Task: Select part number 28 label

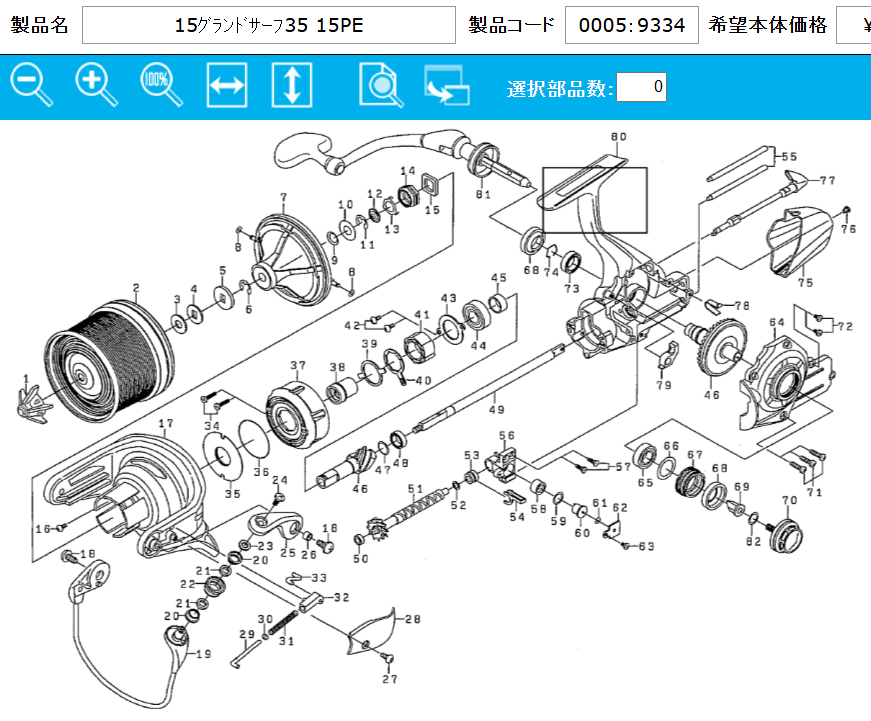Action: (412, 619)
